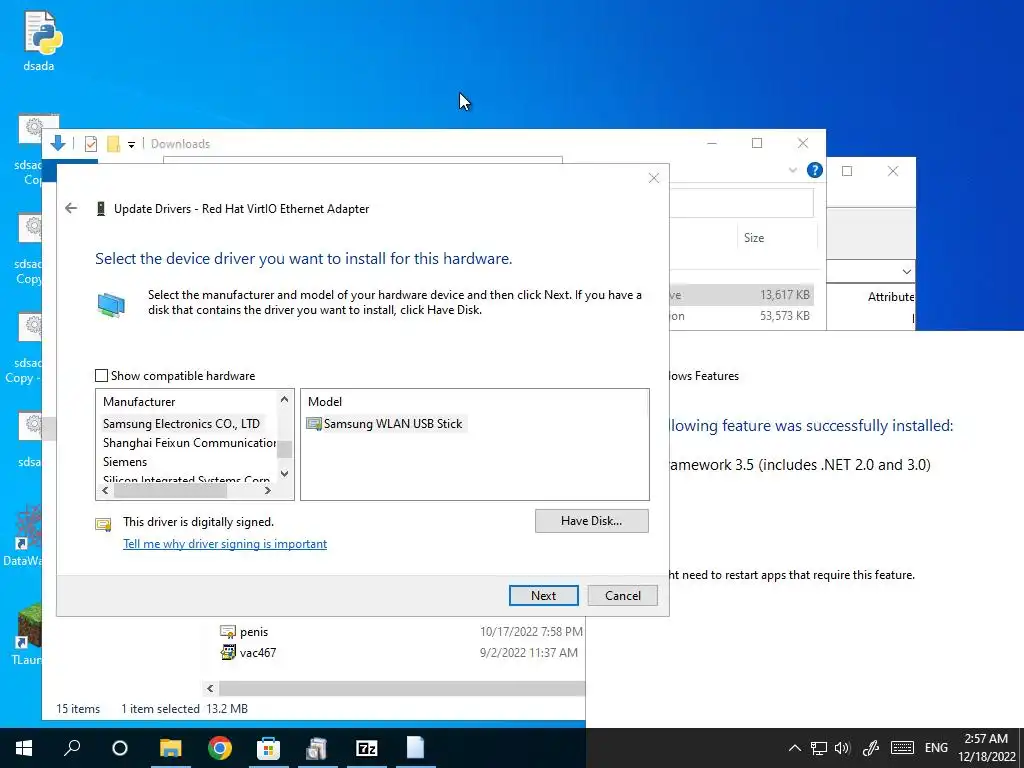Select Shanghai Feixun Communication manufacturer
This screenshot has width=1024, height=768.
pos(189,443)
